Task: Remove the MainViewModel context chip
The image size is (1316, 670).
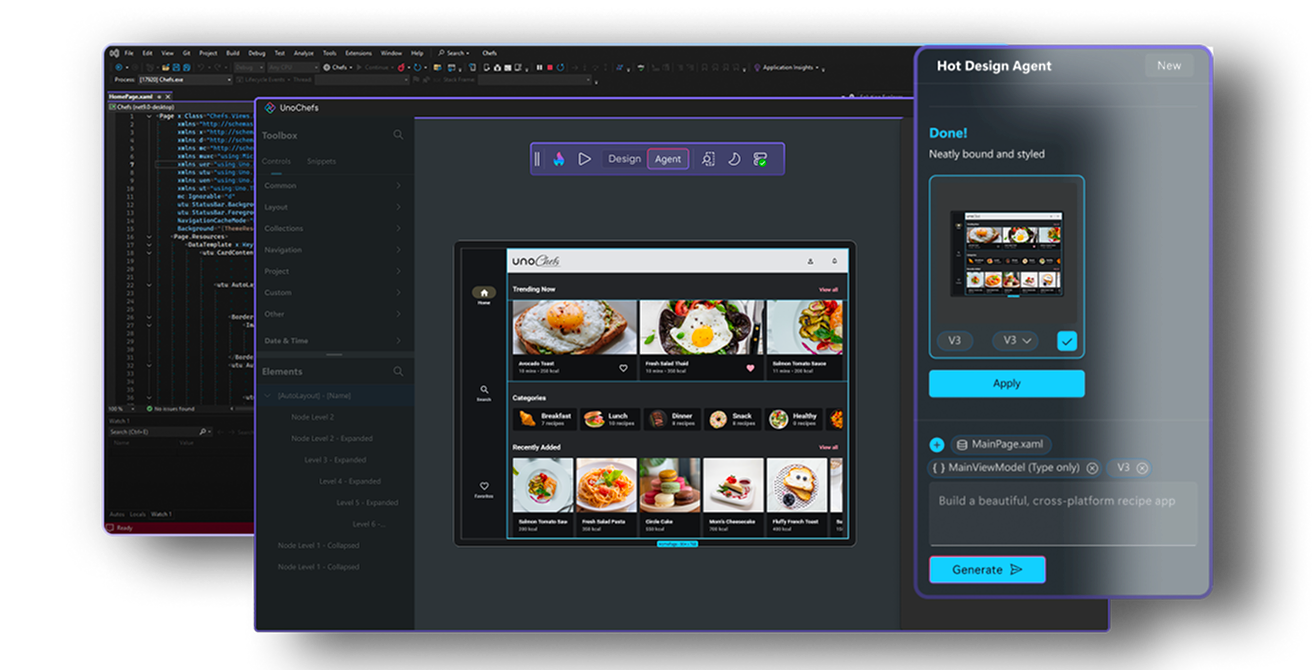Action: click(1092, 468)
